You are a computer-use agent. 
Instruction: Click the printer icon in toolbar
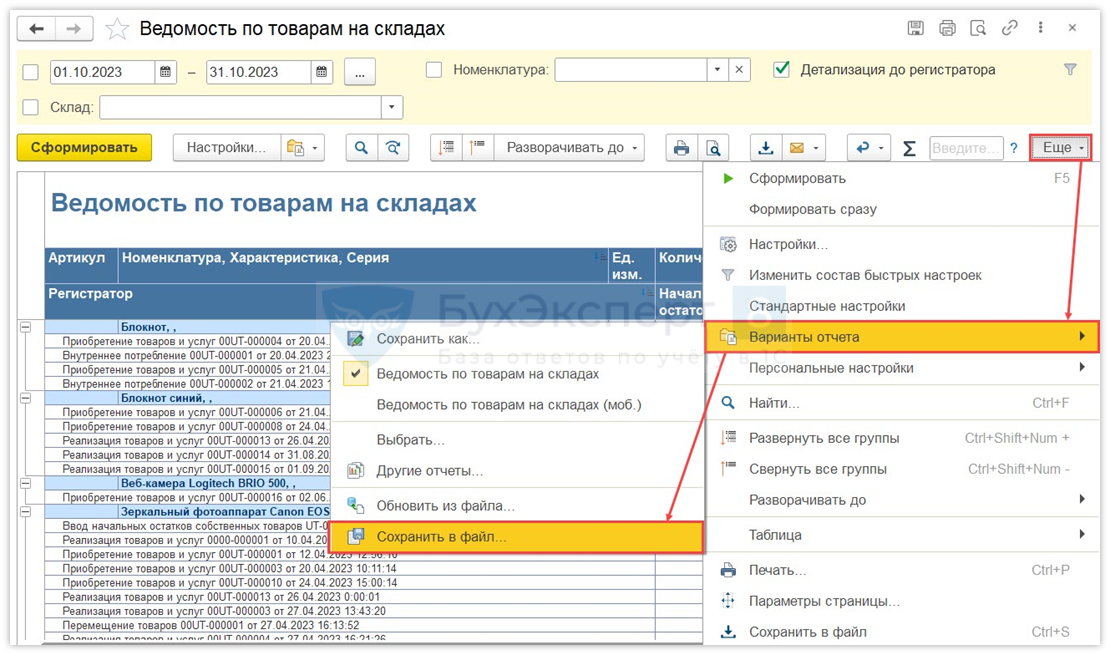(682, 148)
